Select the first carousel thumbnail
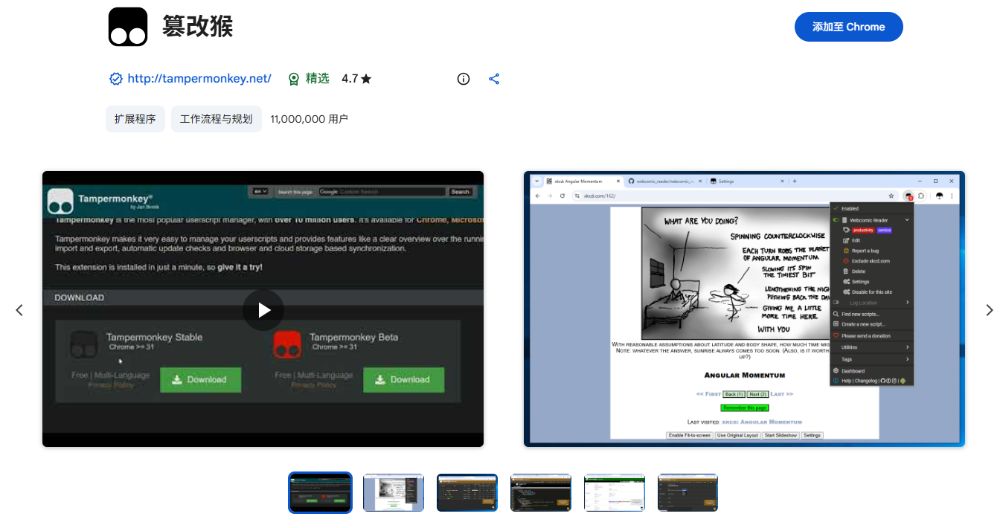The height and width of the screenshot is (528, 1000). 320,493
